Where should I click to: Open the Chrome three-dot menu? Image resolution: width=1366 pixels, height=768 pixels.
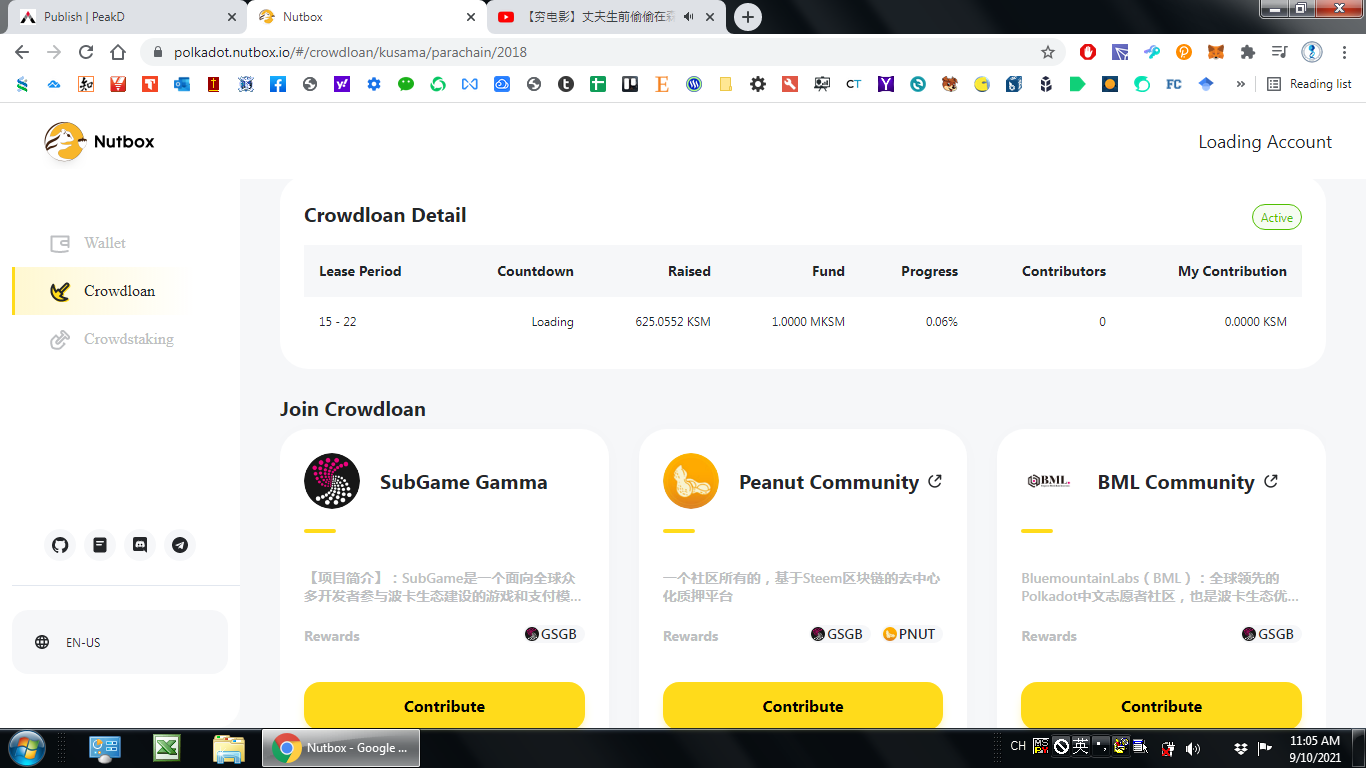tap(1343, 52)
